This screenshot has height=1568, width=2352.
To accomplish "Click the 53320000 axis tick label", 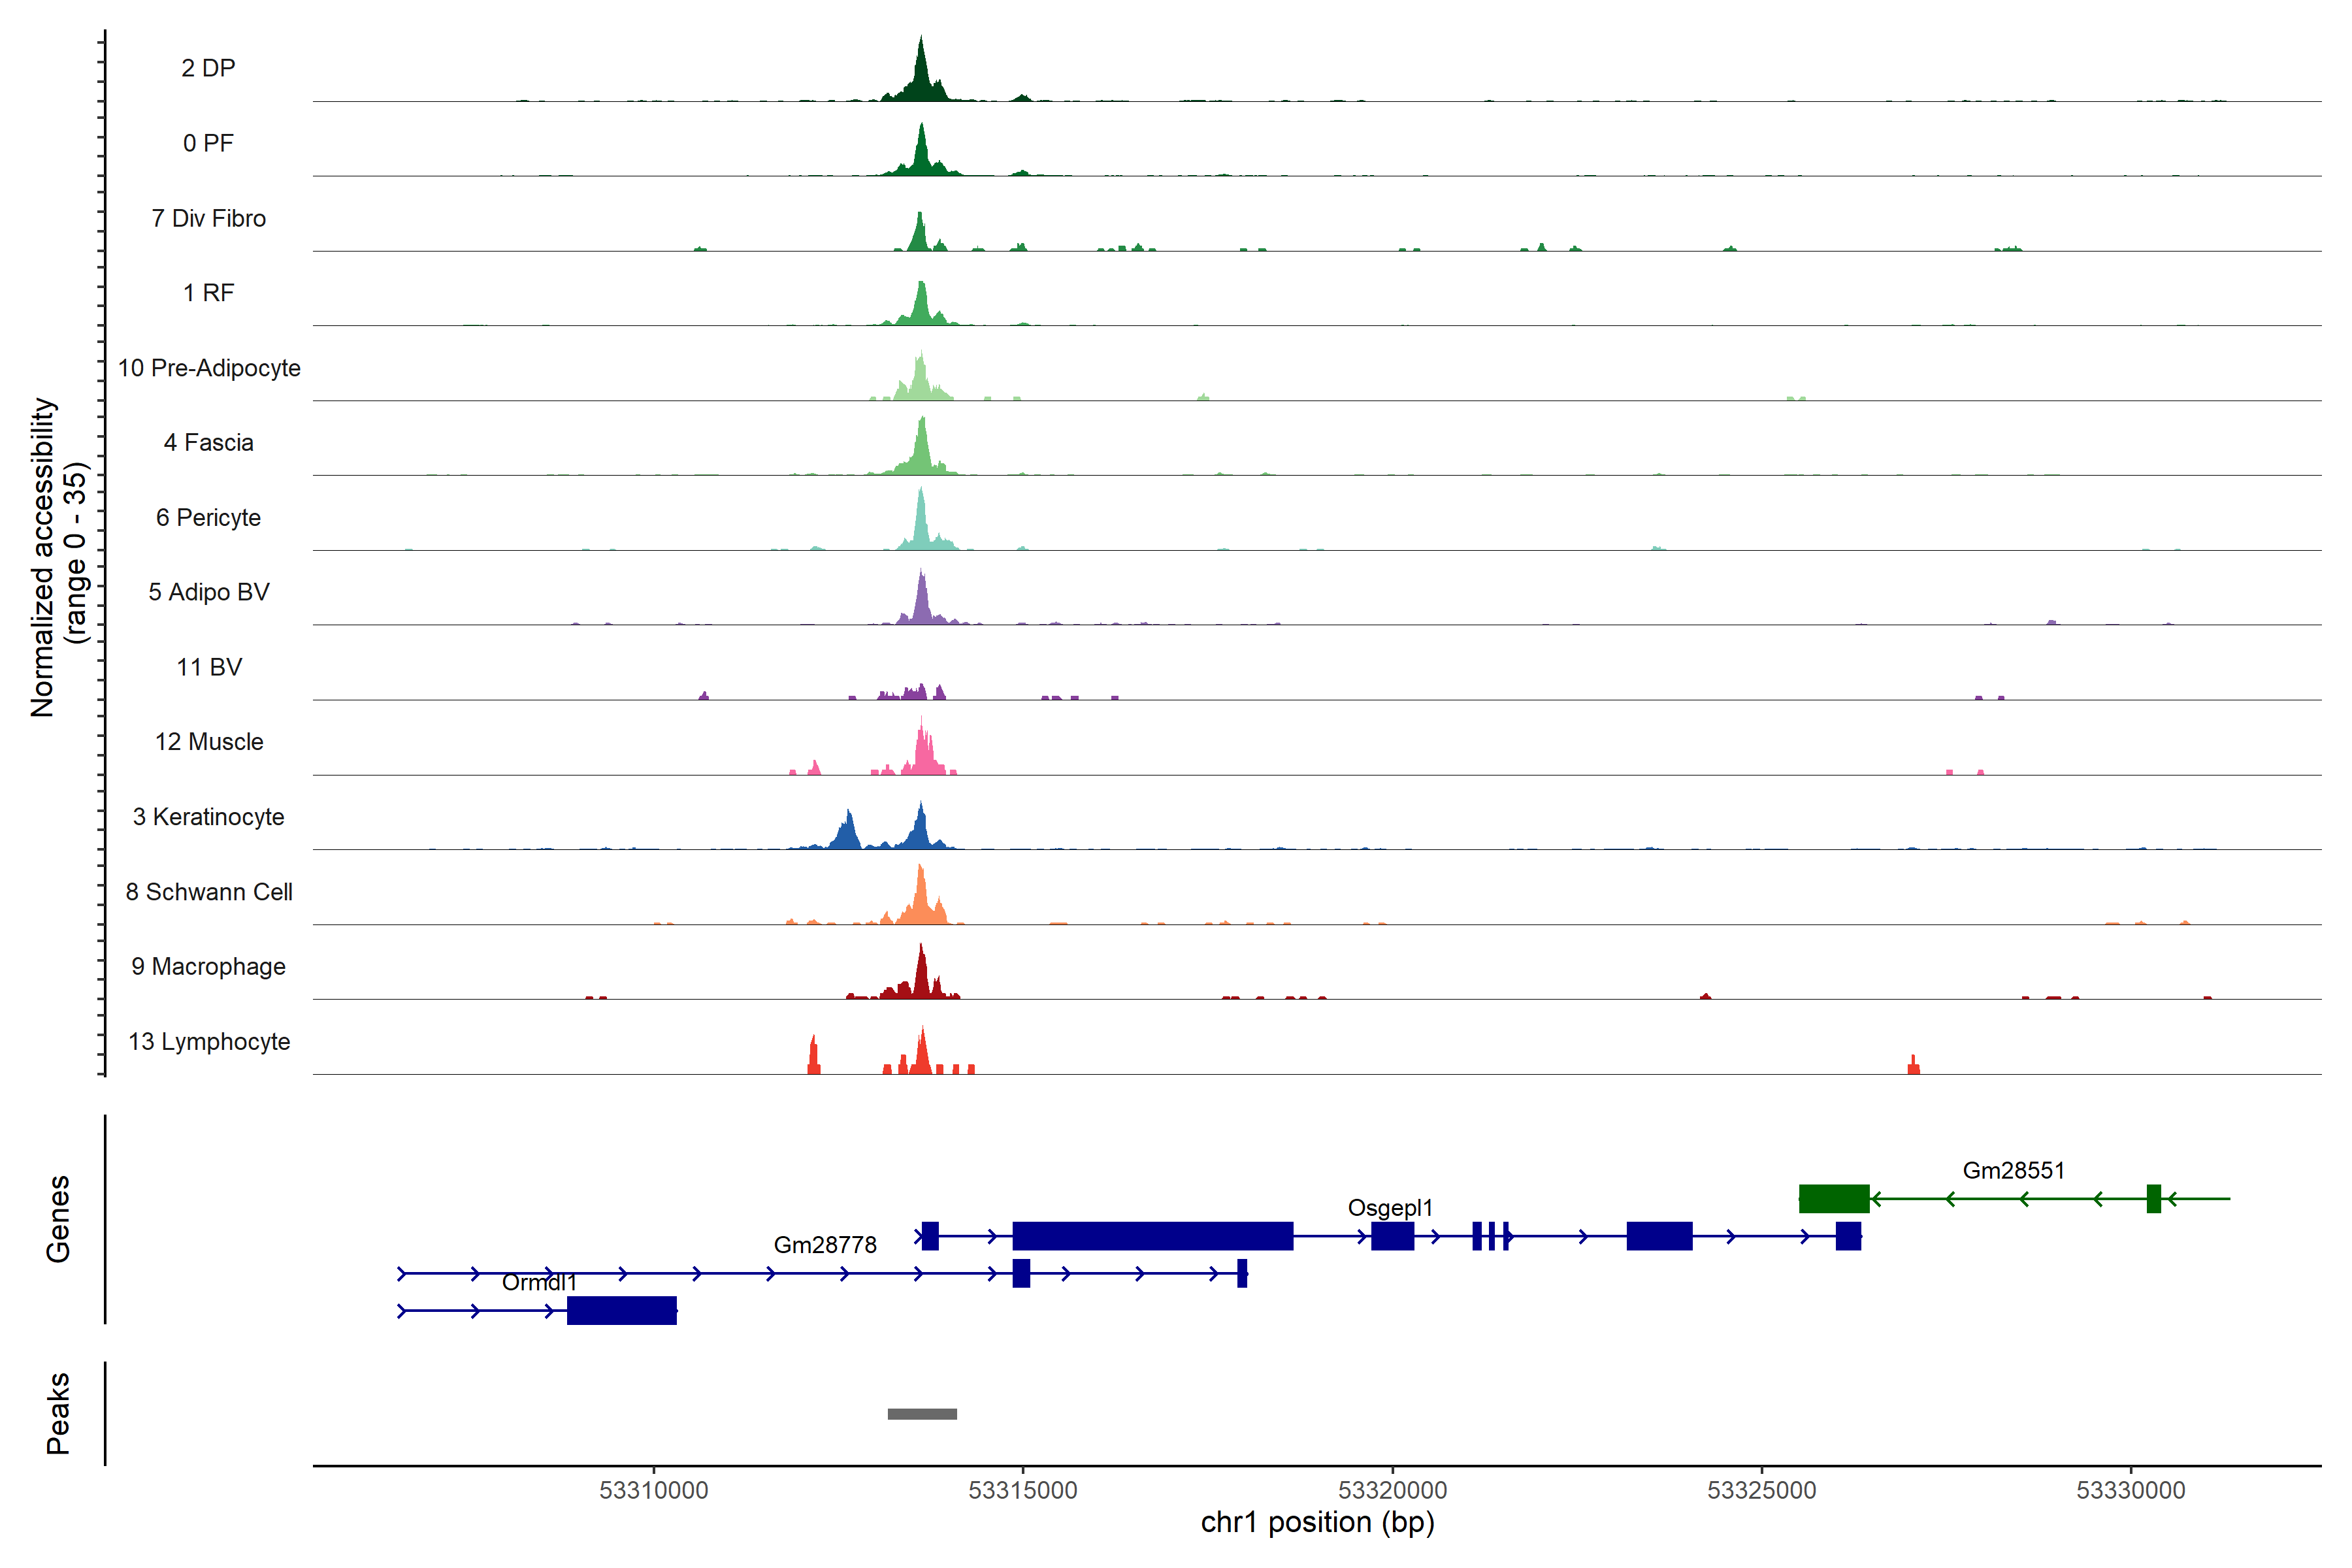I will coord(1392,1490).
